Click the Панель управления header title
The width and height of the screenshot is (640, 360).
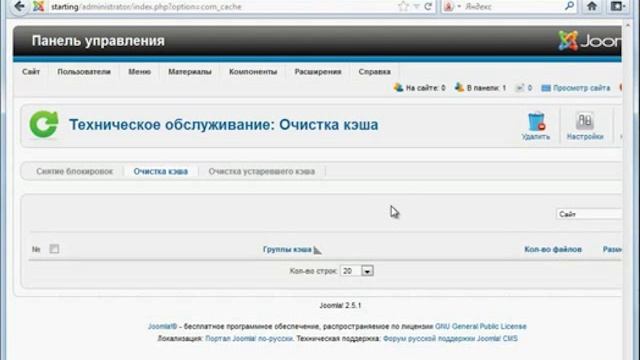click(98, 41)
